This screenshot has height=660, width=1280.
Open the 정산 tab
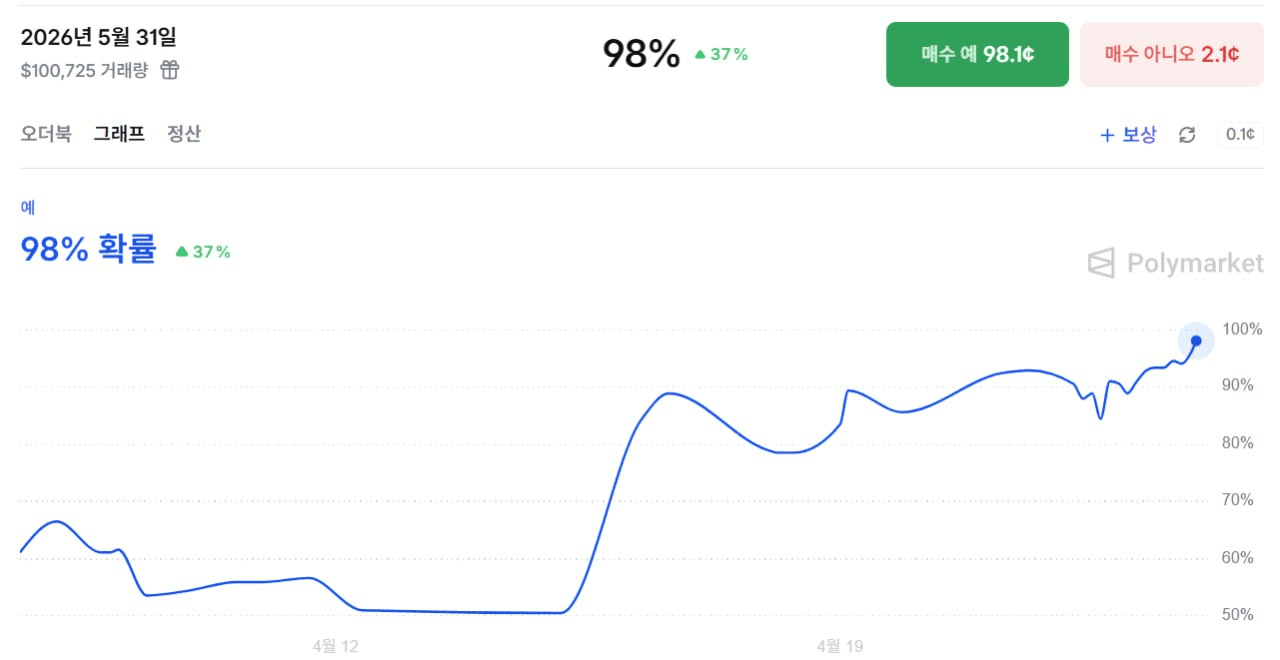(x=184, y=134)
